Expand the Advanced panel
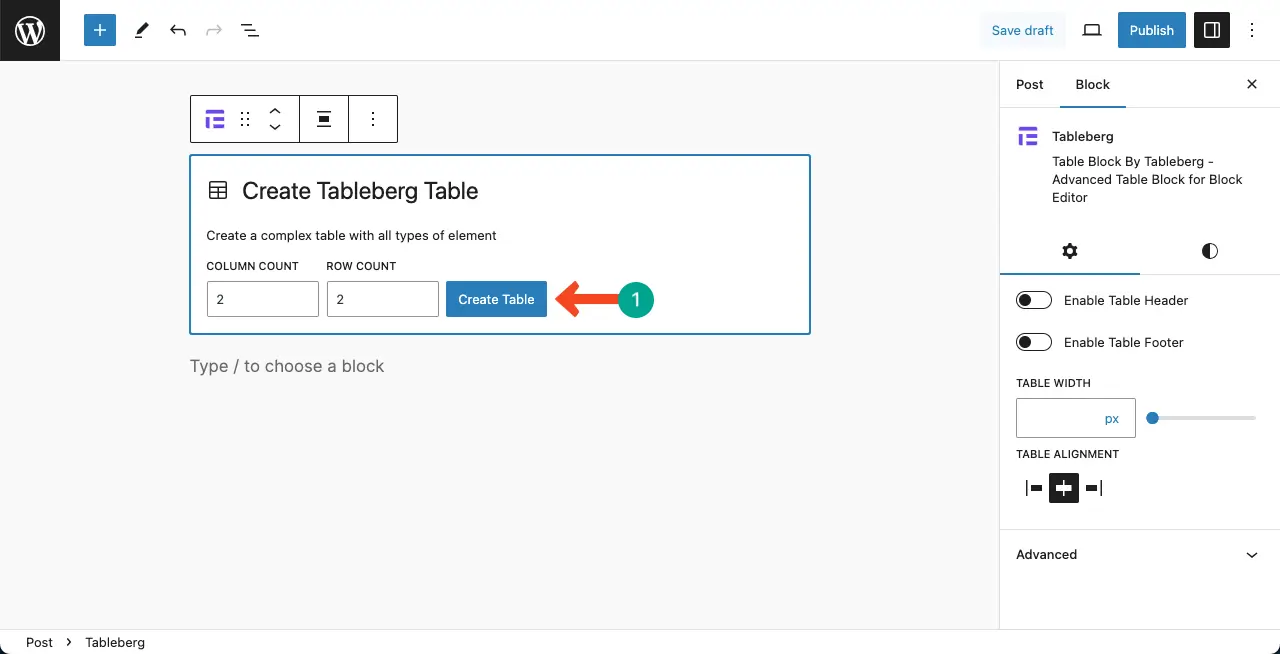 click(1140, 555)
